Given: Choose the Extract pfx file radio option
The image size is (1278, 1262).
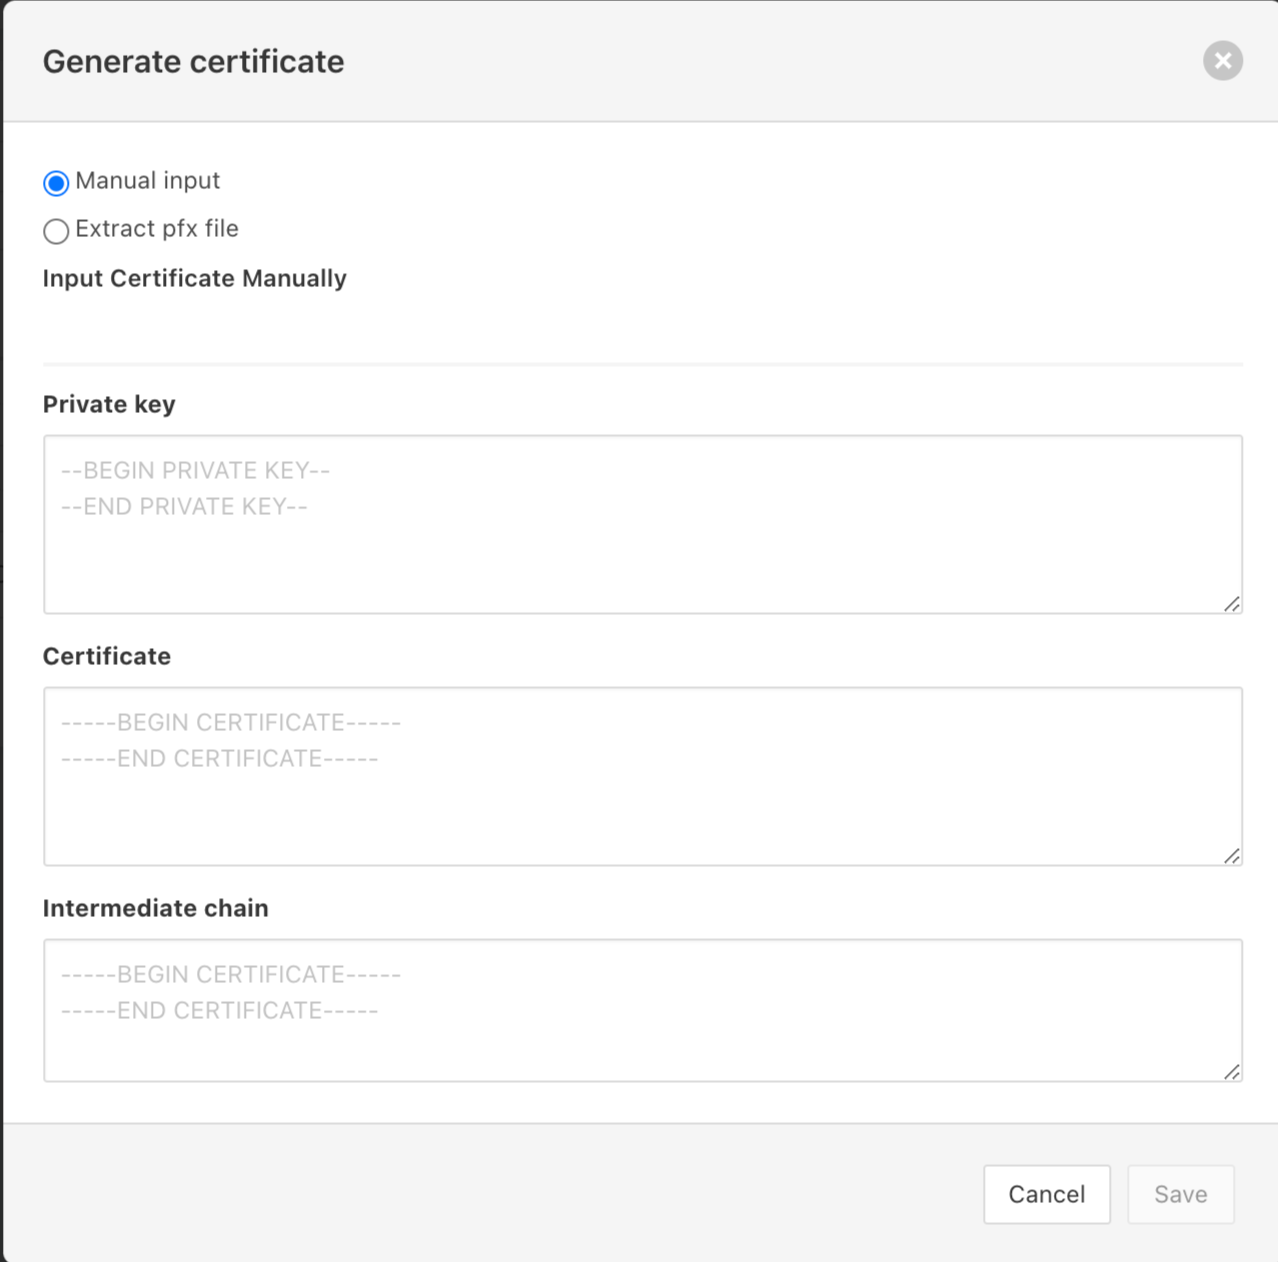Looking at the screenshot, I should (56, 231).
